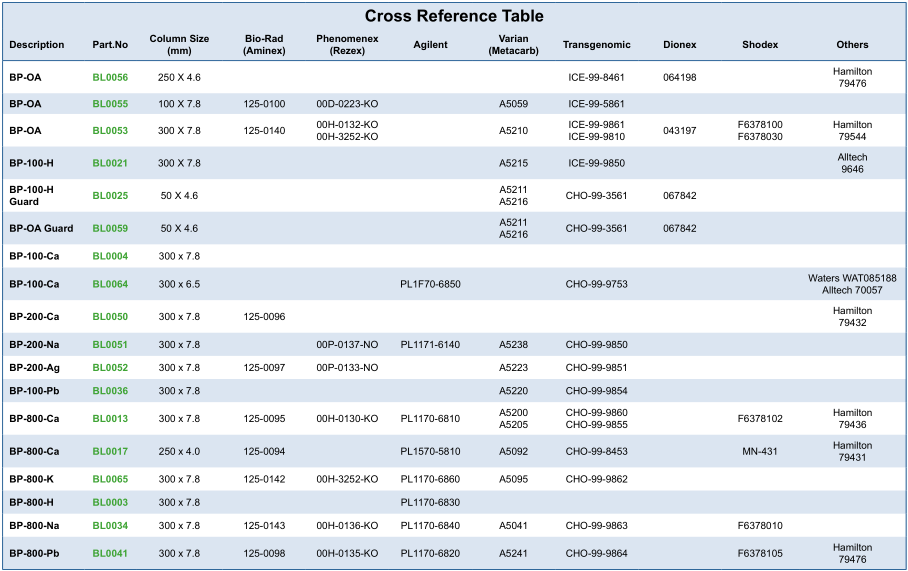This screenshot has width=908, height=571.
Task: Click Others cell Alltech 9646
Action: point(852,163)
